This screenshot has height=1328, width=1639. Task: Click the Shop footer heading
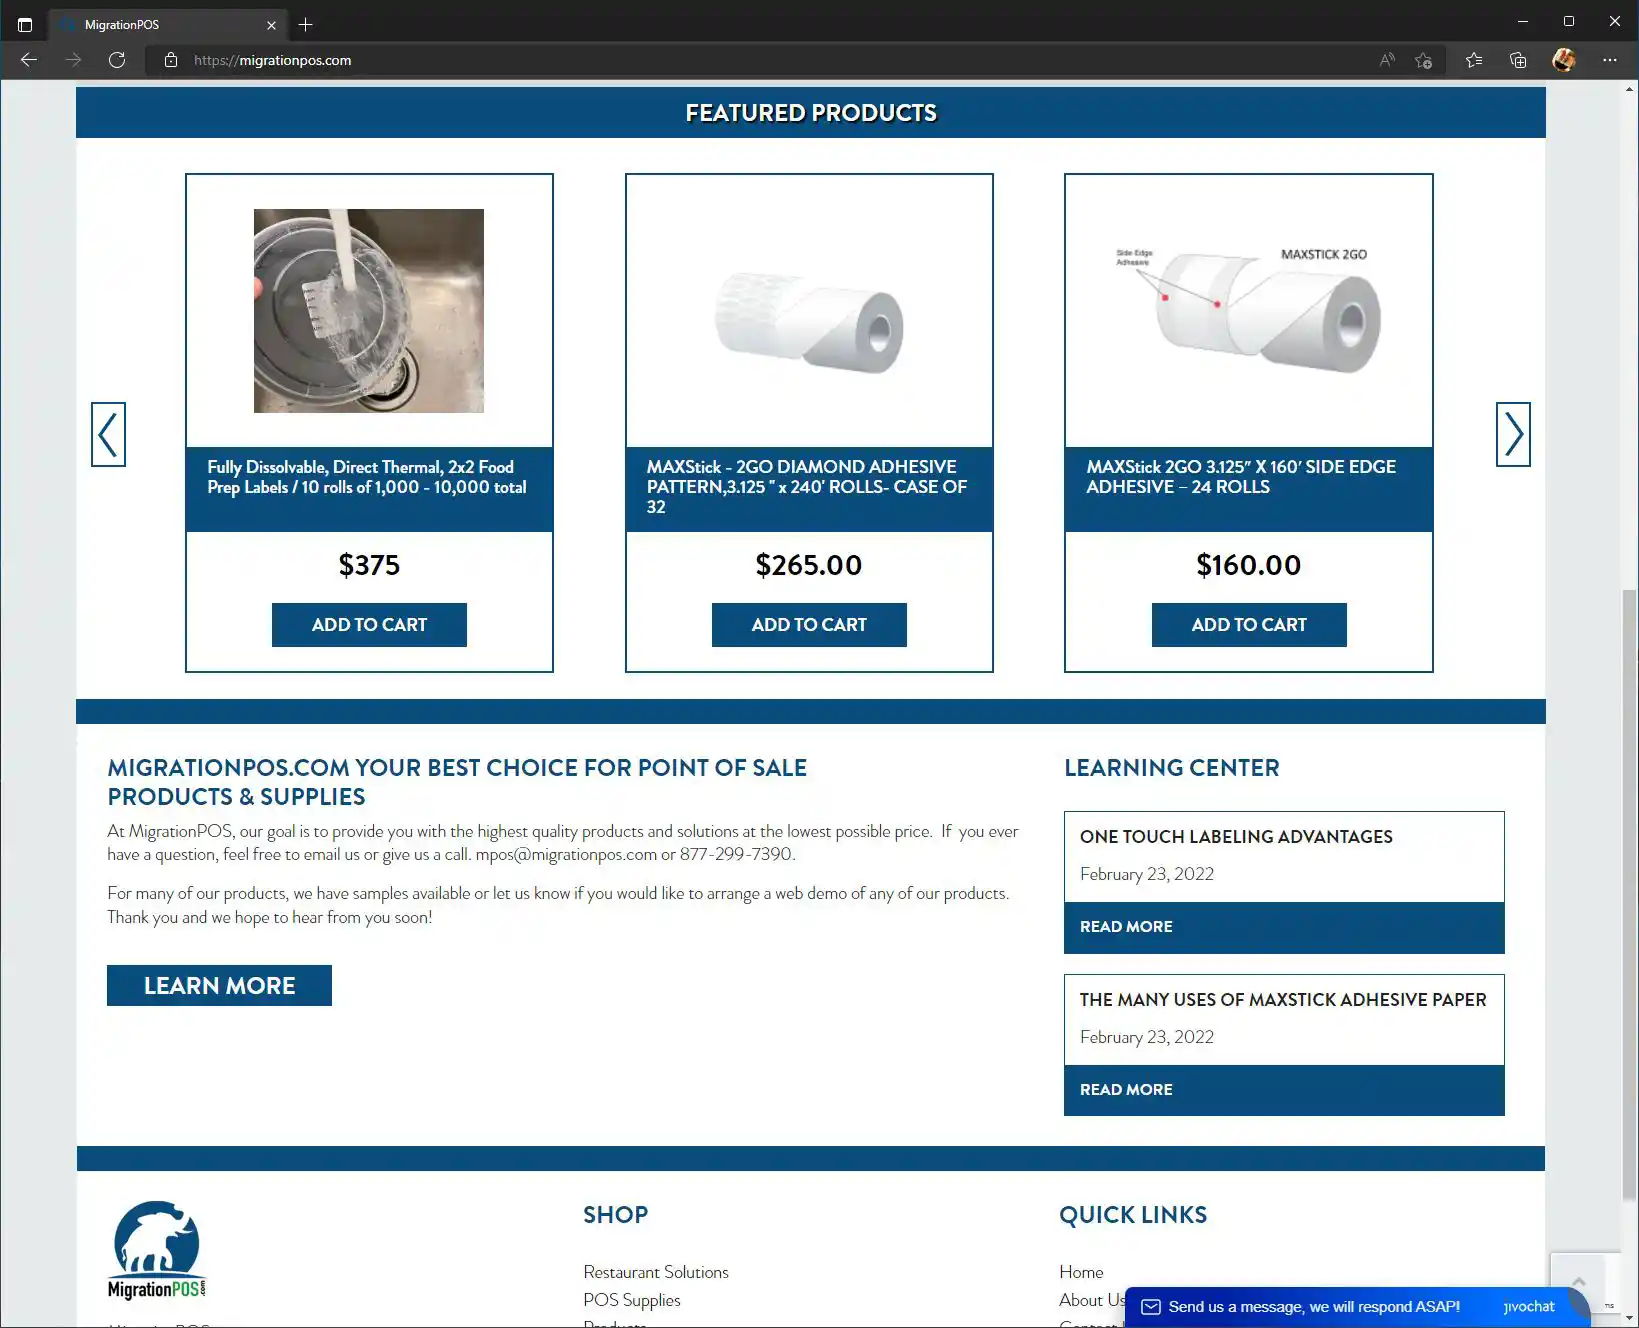pyautogui.click(x=616, y=1215)
